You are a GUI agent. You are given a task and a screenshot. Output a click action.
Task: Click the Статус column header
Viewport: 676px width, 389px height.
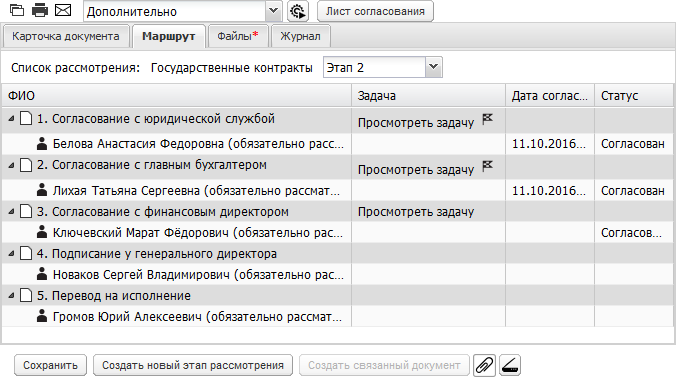pos(634,95)
